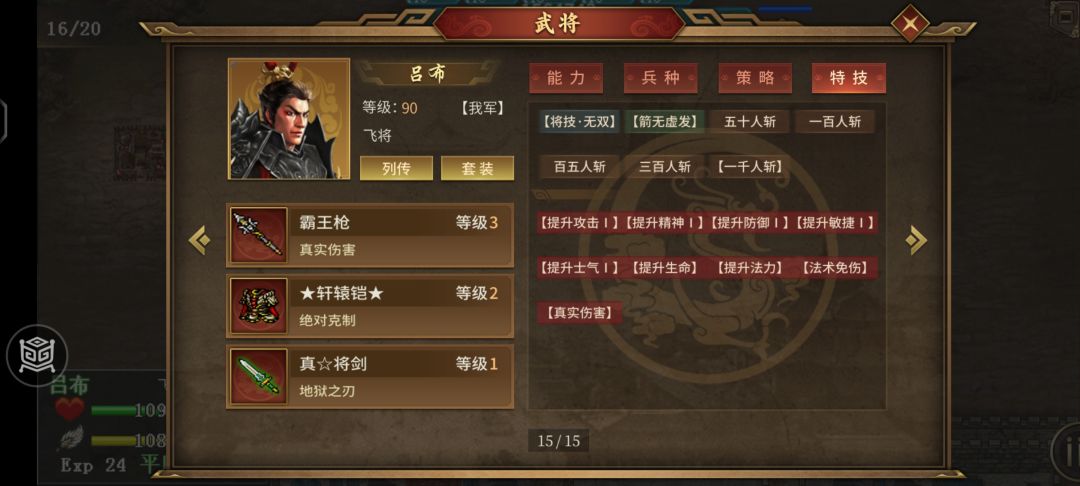
Task: Switch to the 兵种 tab
Action: (x=661, y=78)
